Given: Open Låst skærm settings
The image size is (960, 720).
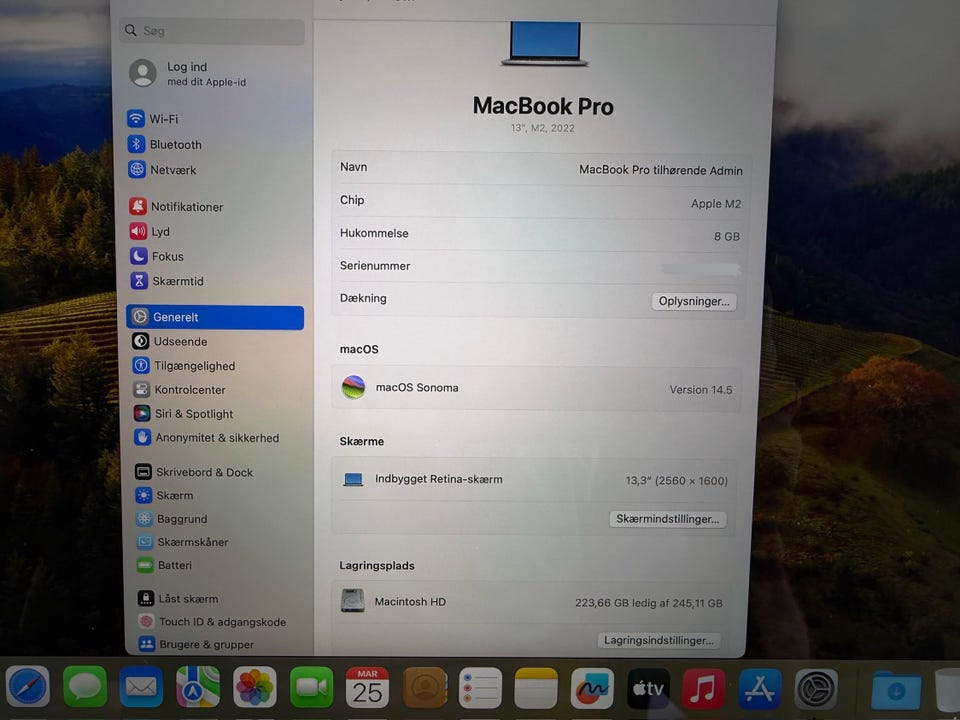Looking at the screenshot, I should coord(178,599).
